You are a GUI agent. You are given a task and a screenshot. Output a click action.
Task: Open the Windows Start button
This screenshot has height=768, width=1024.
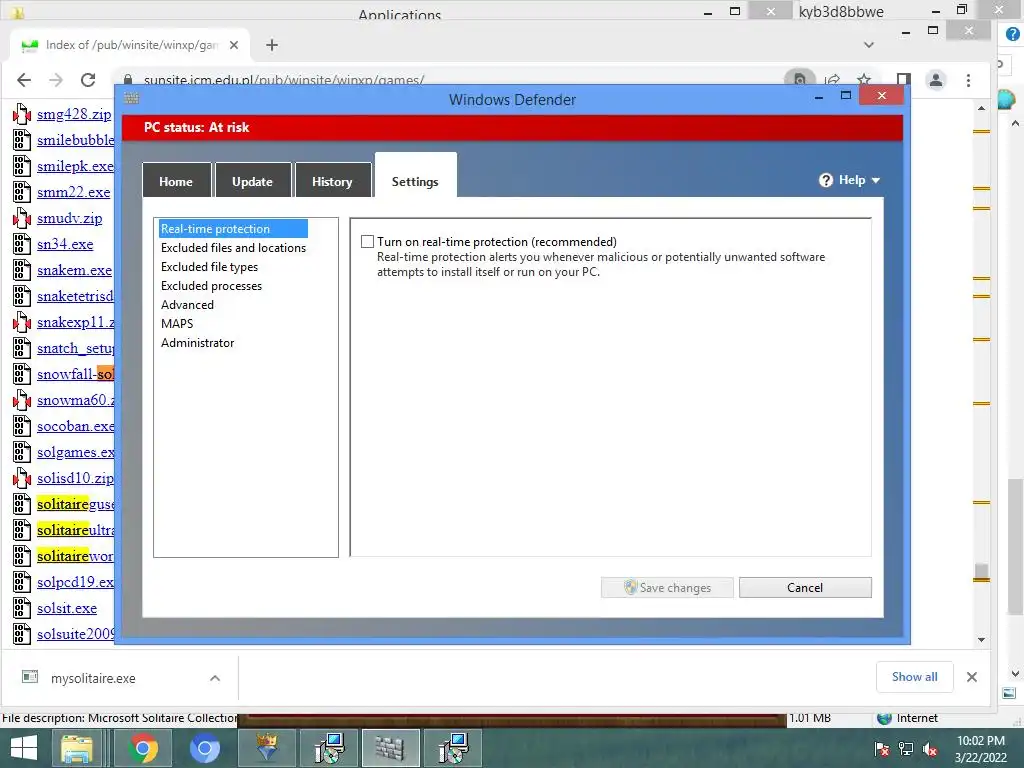(24, 748)
